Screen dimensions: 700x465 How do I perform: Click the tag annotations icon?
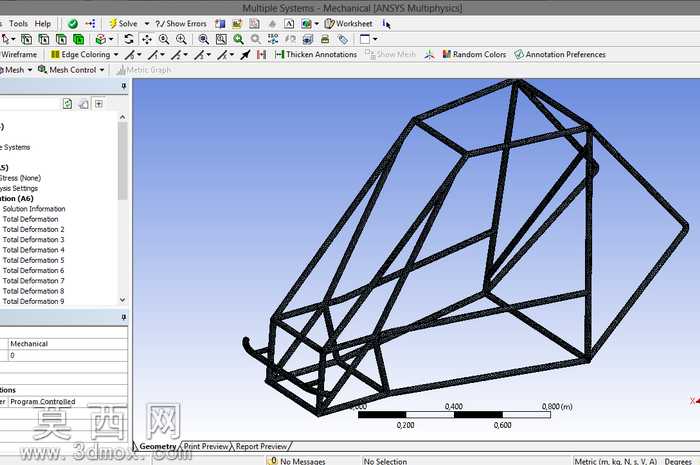tap(342, 39)
